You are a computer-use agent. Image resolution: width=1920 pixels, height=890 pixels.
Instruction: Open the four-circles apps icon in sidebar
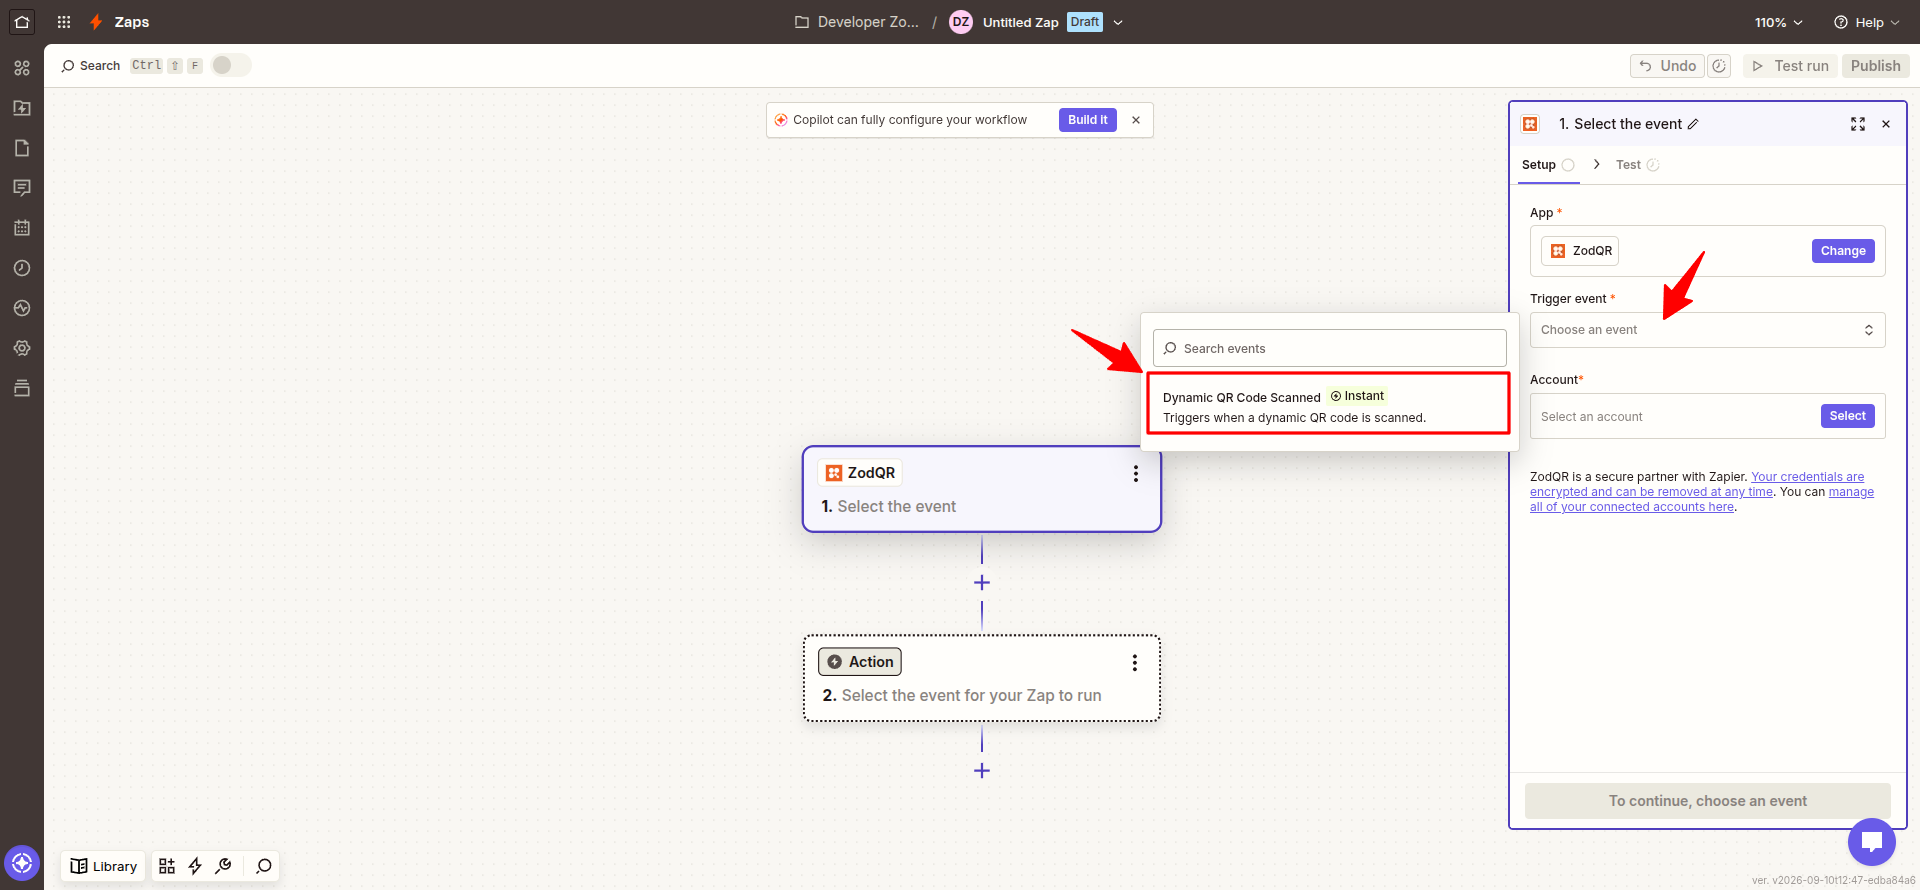(x=22, y=68)
